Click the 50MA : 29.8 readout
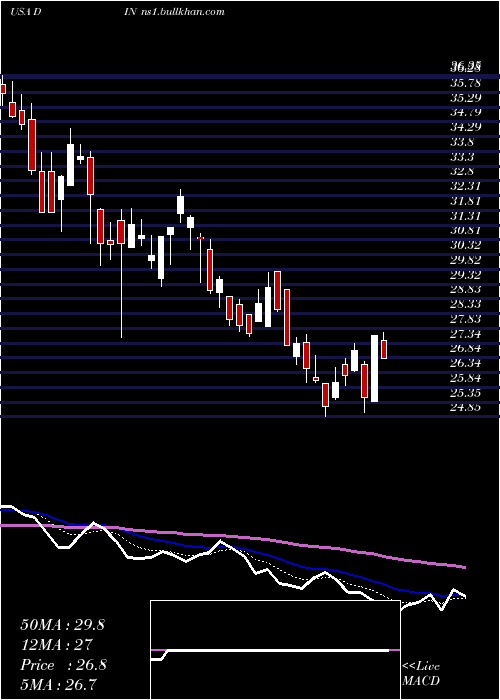Viewport: 500px width, 700px height. (62, 625)
